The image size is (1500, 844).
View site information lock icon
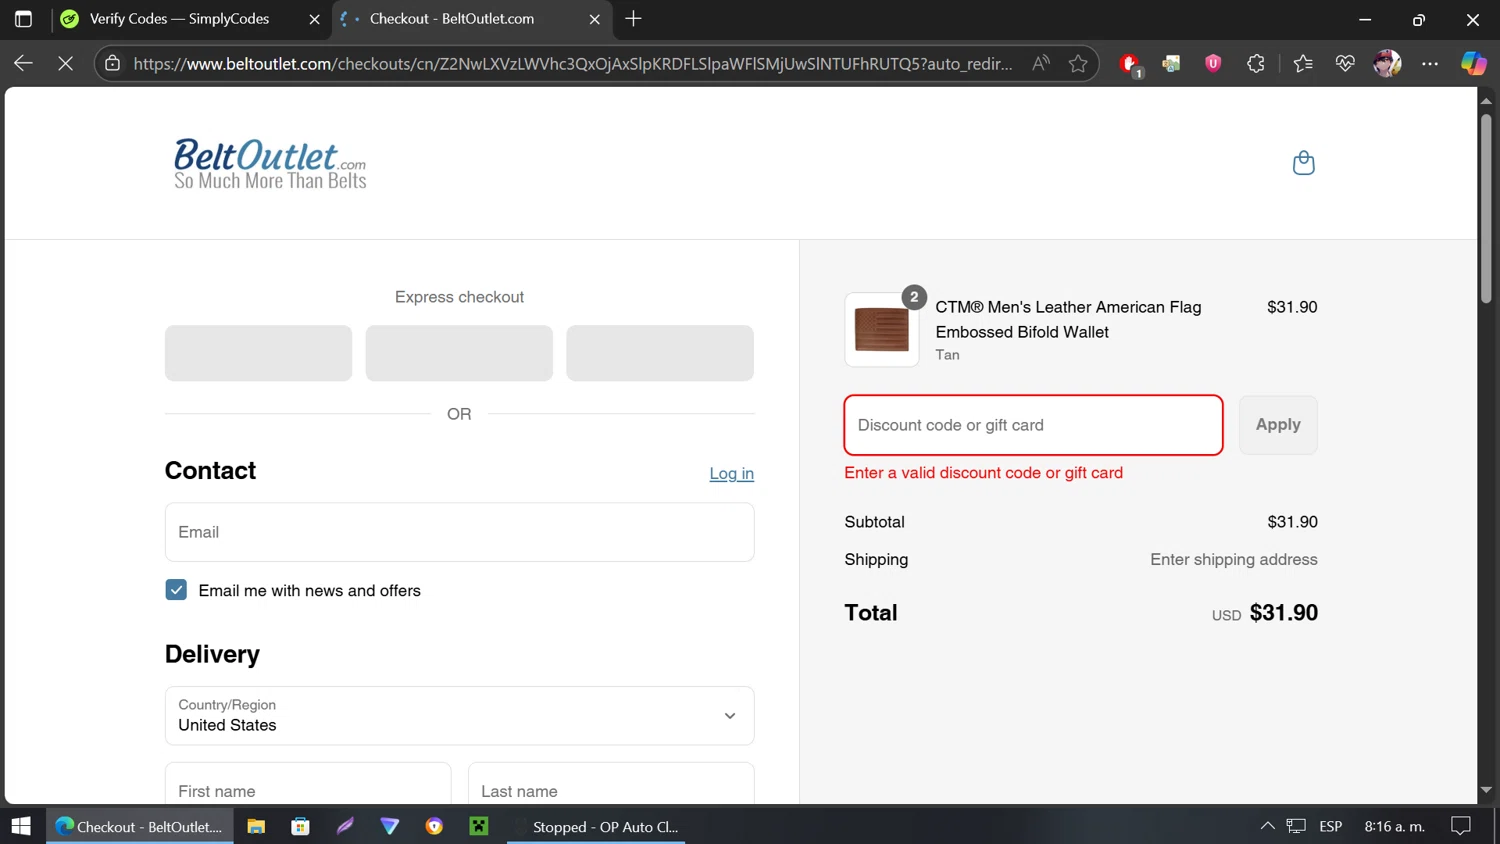pyautogui.click(x=113, y=63)
